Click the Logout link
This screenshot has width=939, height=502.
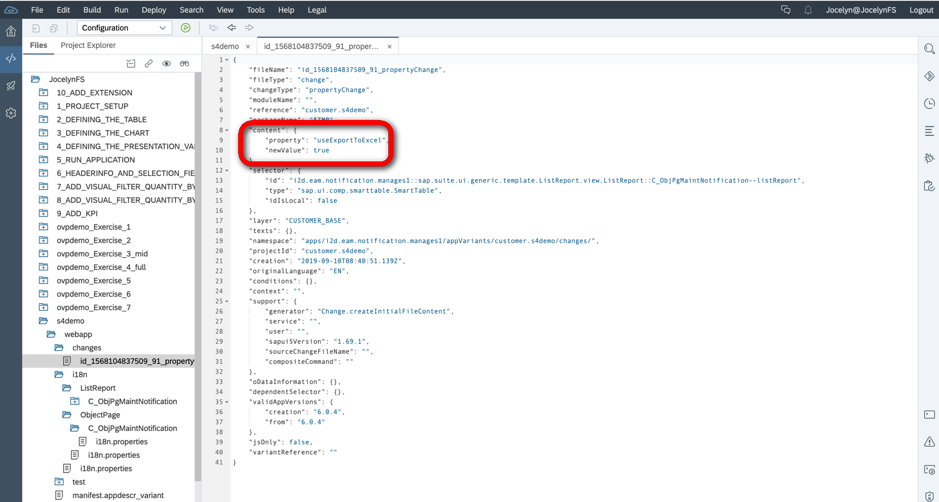(x=921, y=10)
